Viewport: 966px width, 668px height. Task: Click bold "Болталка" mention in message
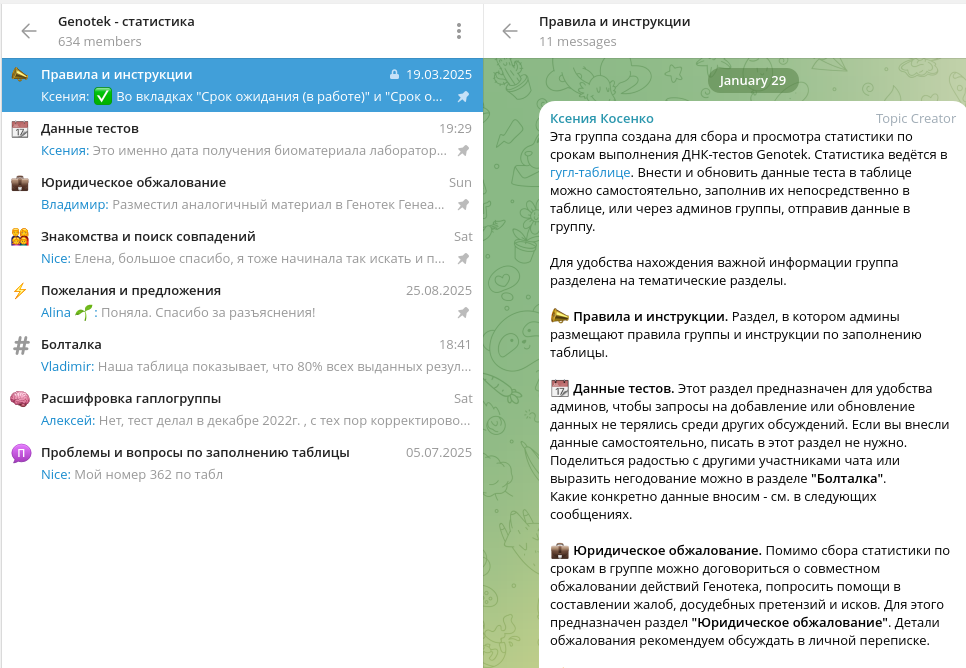pyautogui.click(x=848, y=478)
